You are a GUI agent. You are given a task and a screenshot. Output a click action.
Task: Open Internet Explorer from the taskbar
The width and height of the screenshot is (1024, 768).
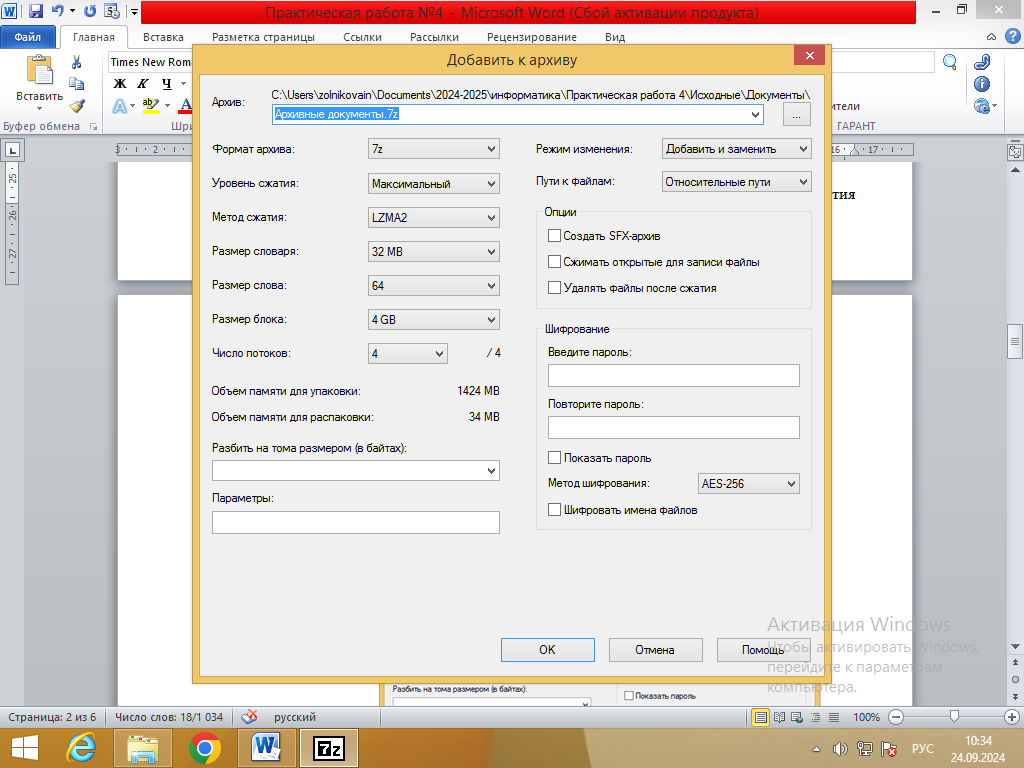pos(81,748)
